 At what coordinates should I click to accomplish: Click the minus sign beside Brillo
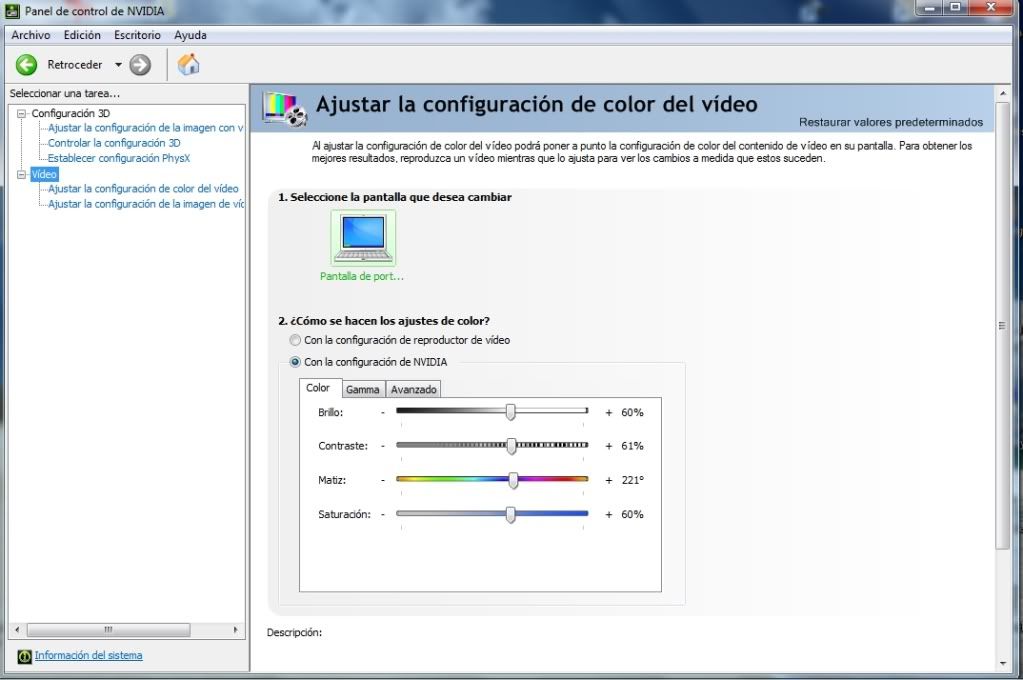(x=383, y=412)
